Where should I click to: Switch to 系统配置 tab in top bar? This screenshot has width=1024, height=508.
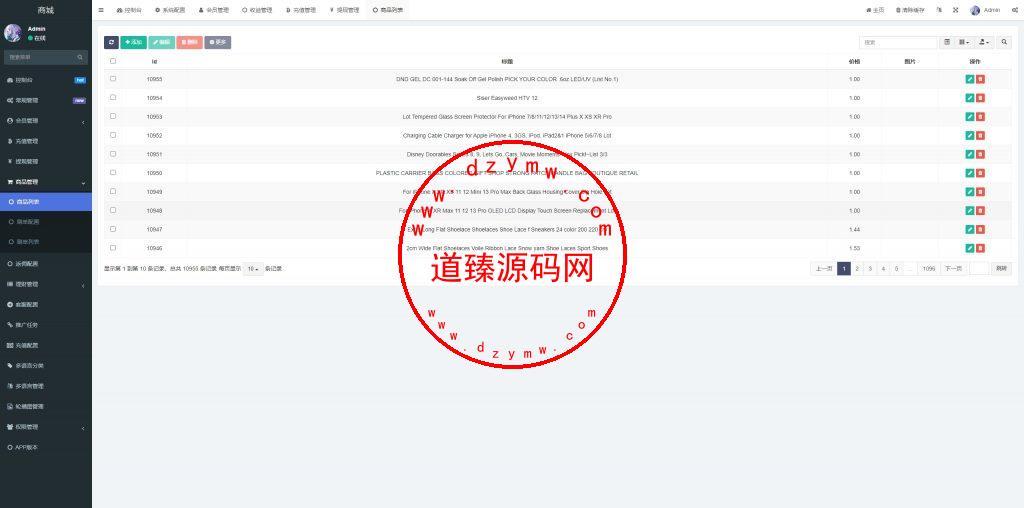click(x=170, y=10)
